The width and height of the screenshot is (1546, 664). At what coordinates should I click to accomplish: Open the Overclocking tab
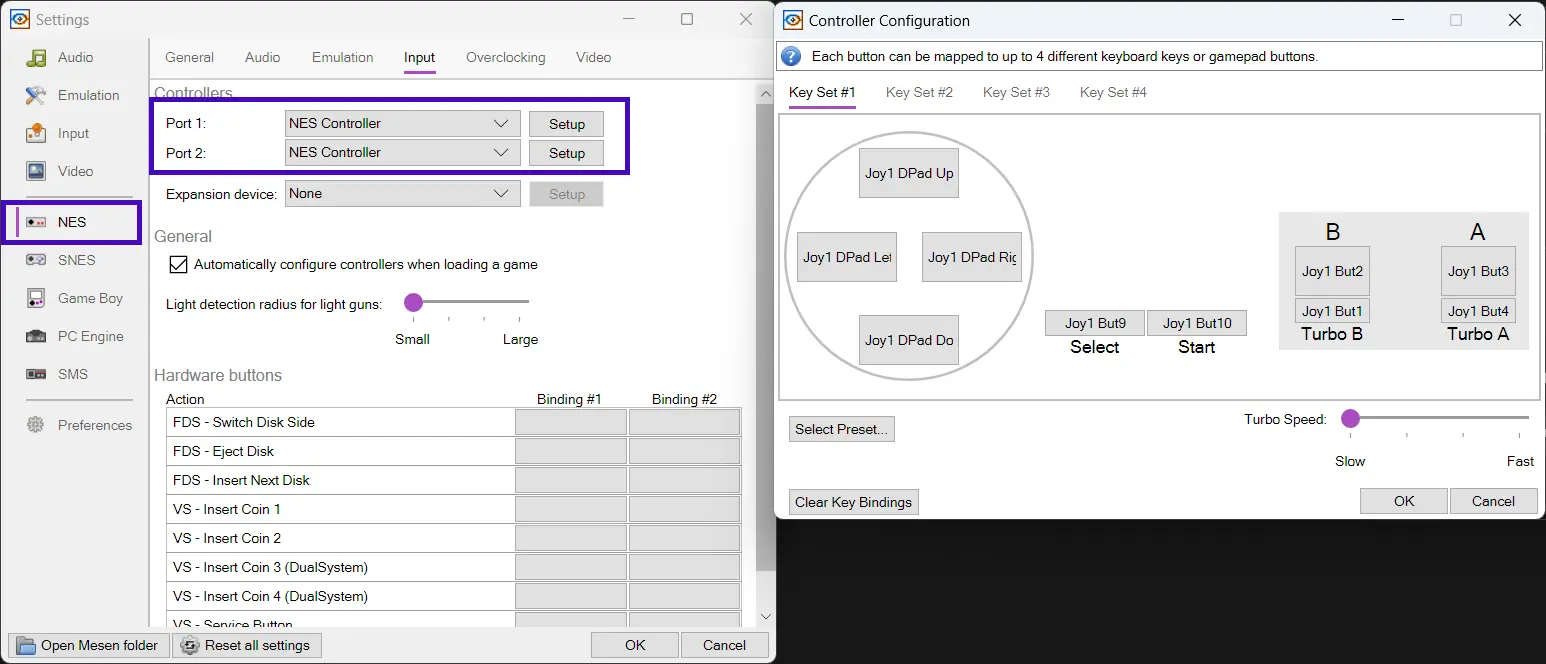click(x=506, y=57)
